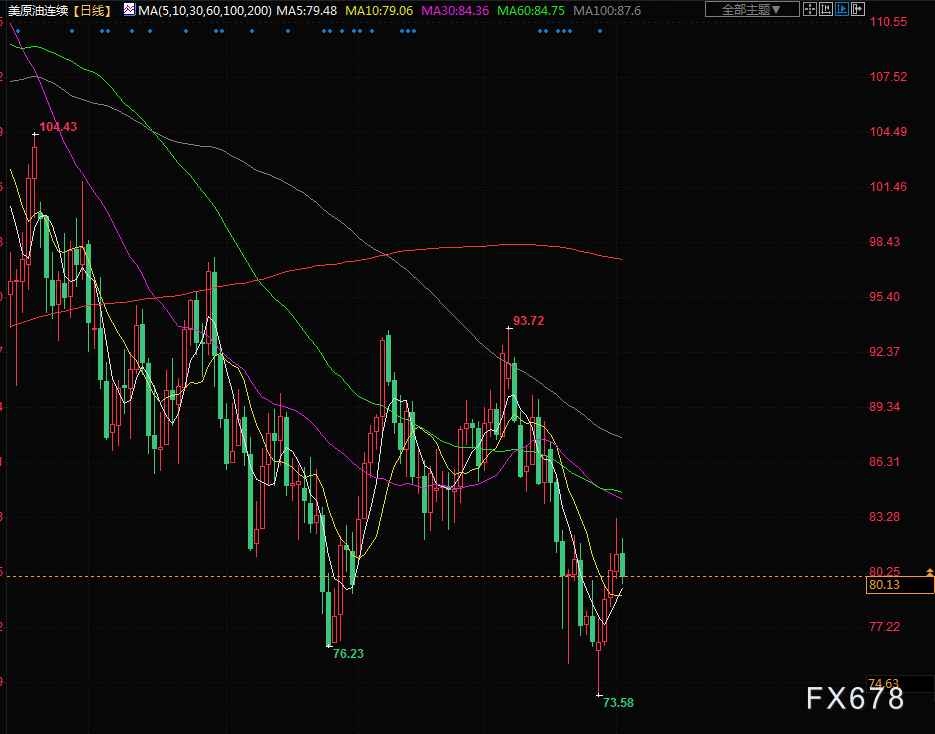
Task: Click the blue highlighted axis play icon
Action: click(841, 9)
